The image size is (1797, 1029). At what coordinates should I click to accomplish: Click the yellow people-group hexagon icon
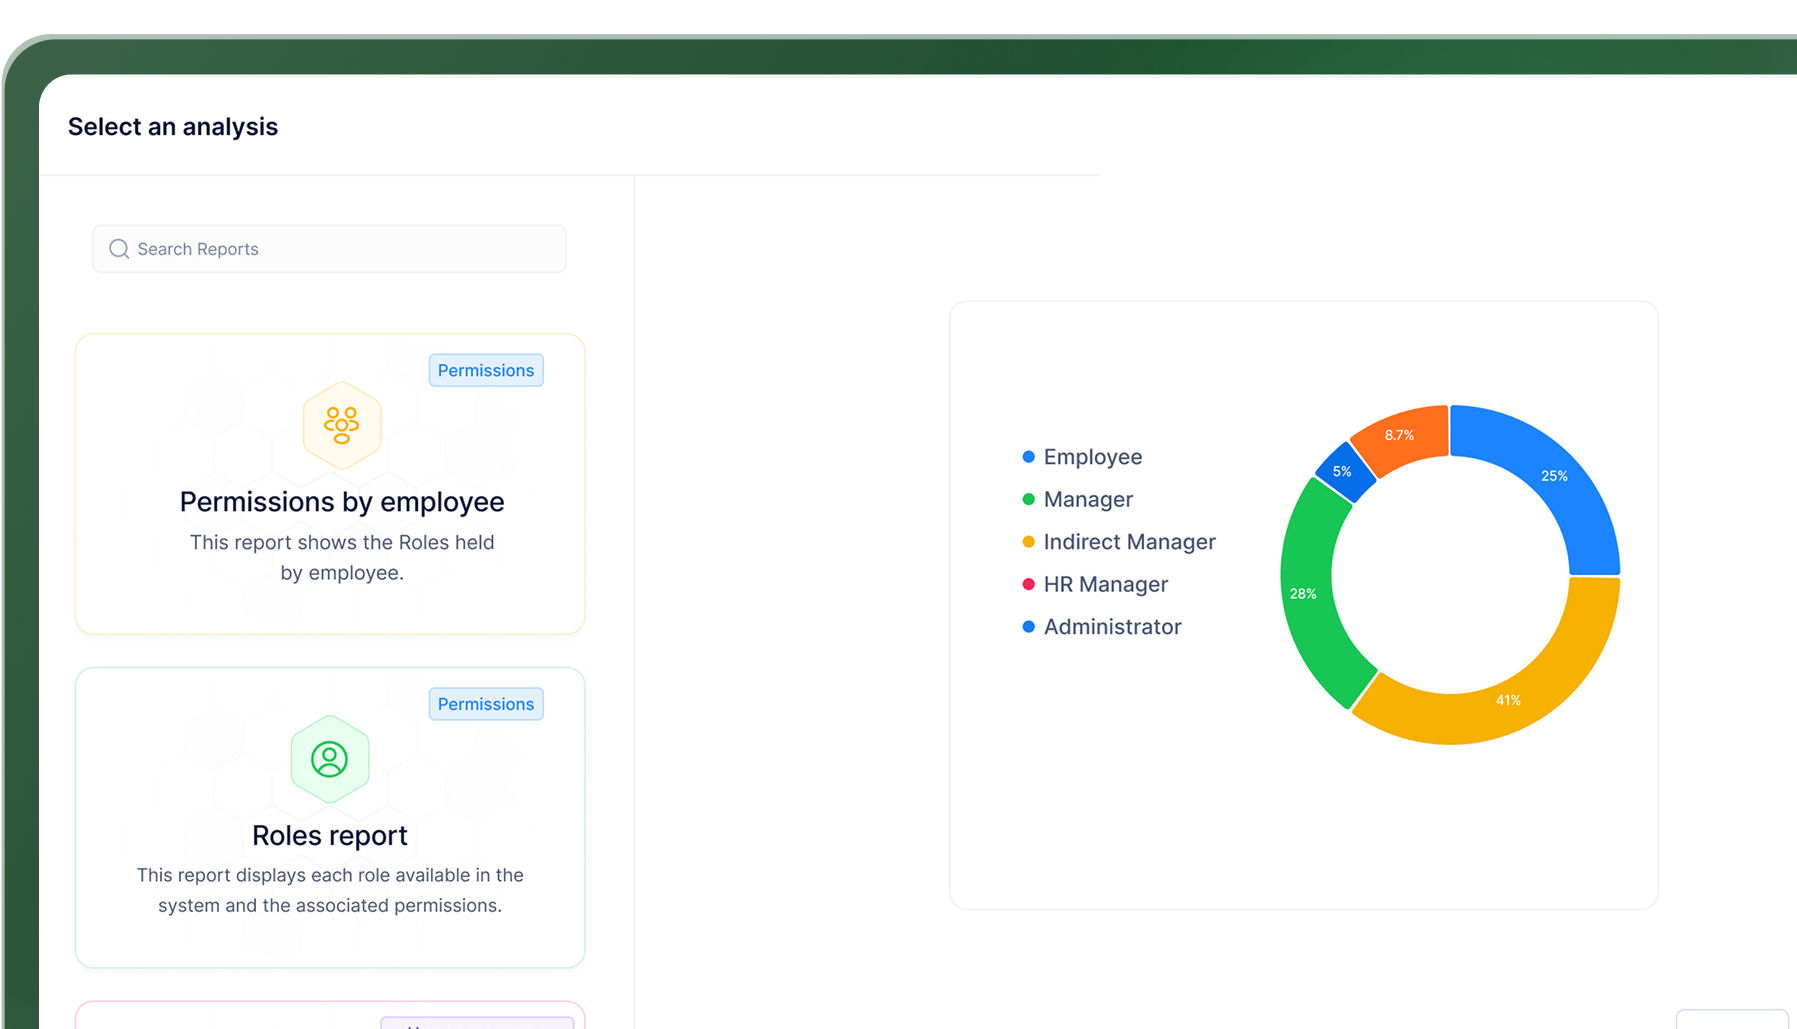(x=342, y=425)
